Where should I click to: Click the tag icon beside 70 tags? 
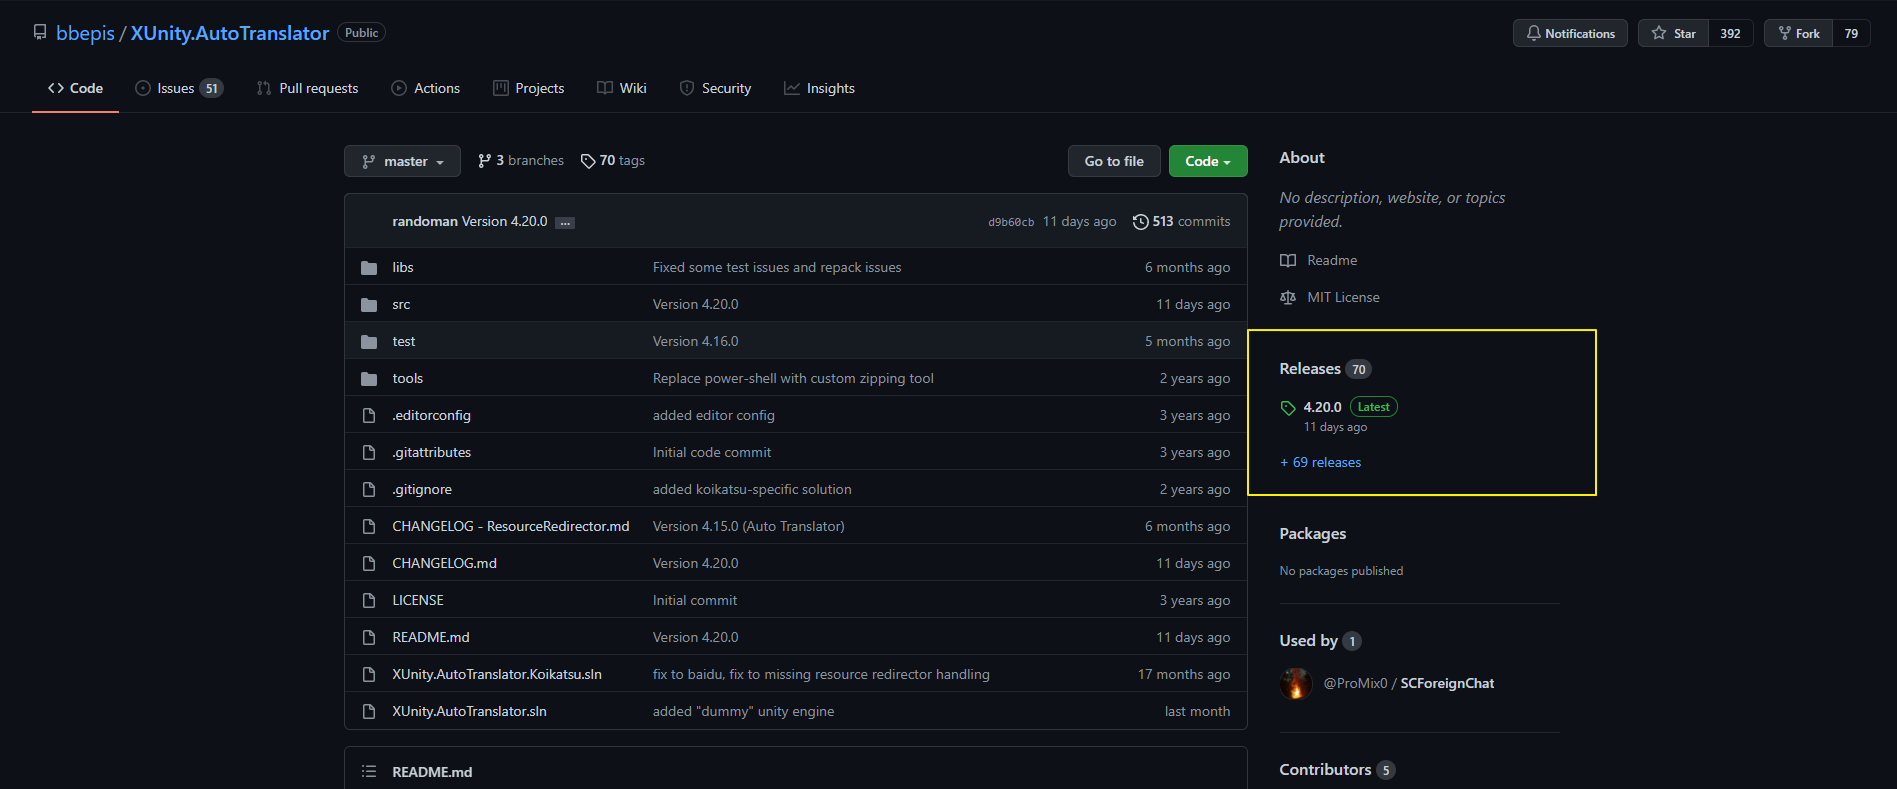588,161
